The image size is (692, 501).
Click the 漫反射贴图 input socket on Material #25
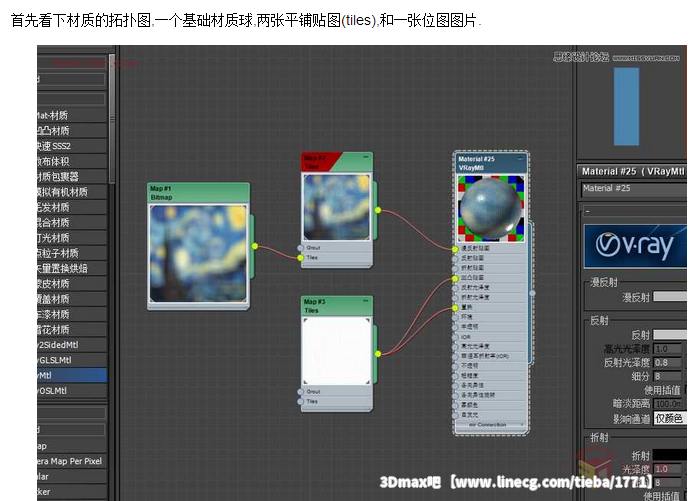coord(455,249)
